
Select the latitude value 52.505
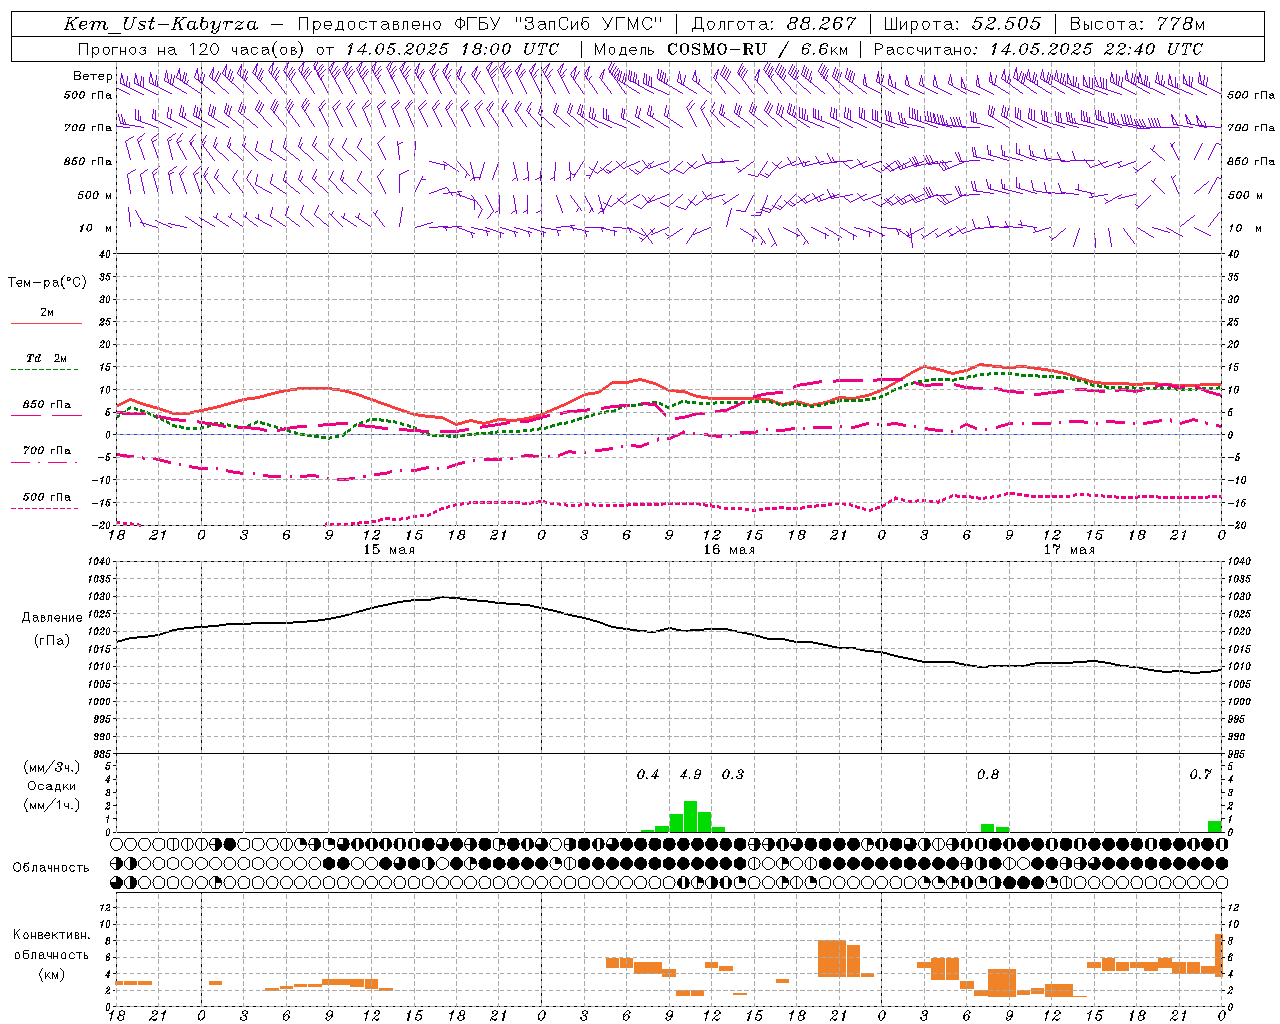click(x=1006, y=24)
